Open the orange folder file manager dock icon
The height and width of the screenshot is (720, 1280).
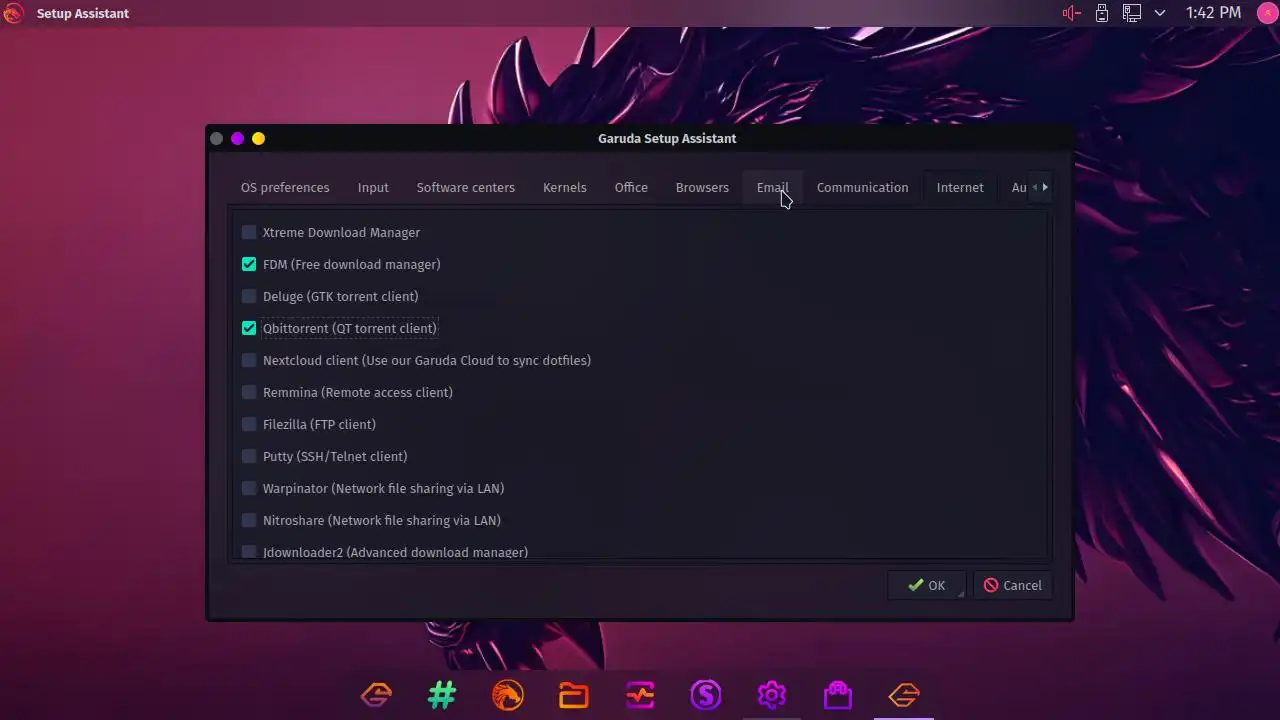click(x=573, y=694)
